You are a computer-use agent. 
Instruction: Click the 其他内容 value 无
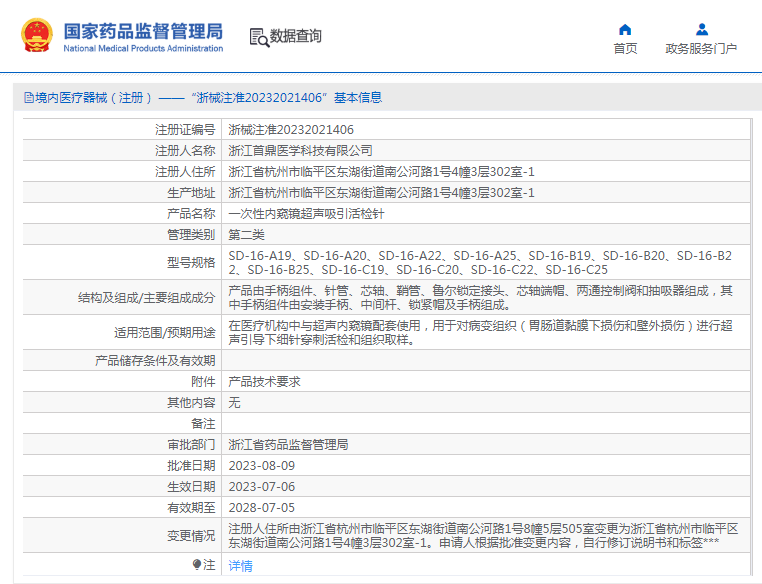pos(234,402)
